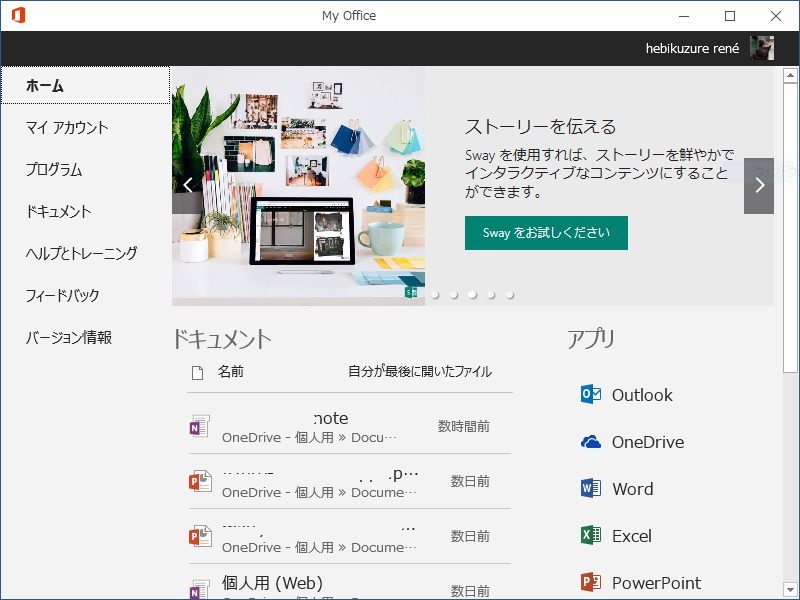Click the 自分が最後に開いたファイル column header

click(x=420, y=371)
